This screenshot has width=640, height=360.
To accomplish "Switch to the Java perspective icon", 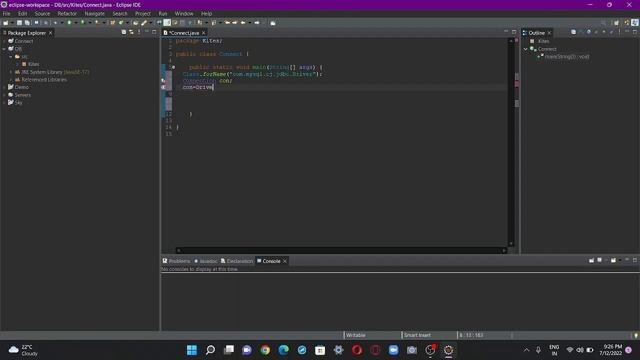I will pos(635,23).
